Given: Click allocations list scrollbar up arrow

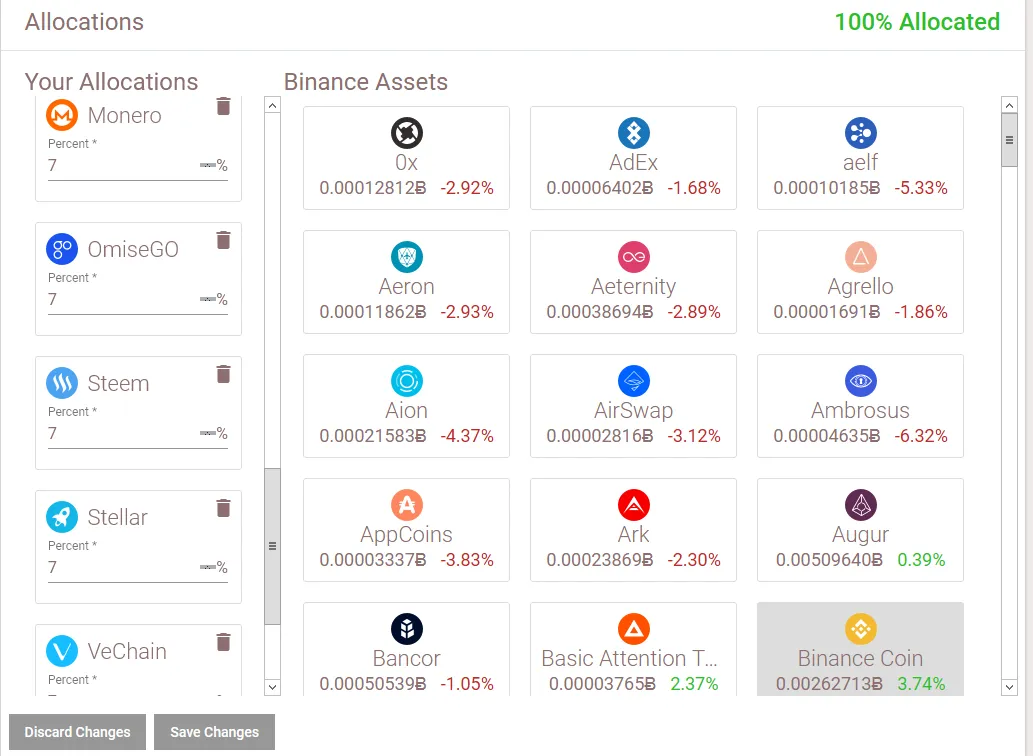Looking at the screenshot, I should tap(272, 105).
